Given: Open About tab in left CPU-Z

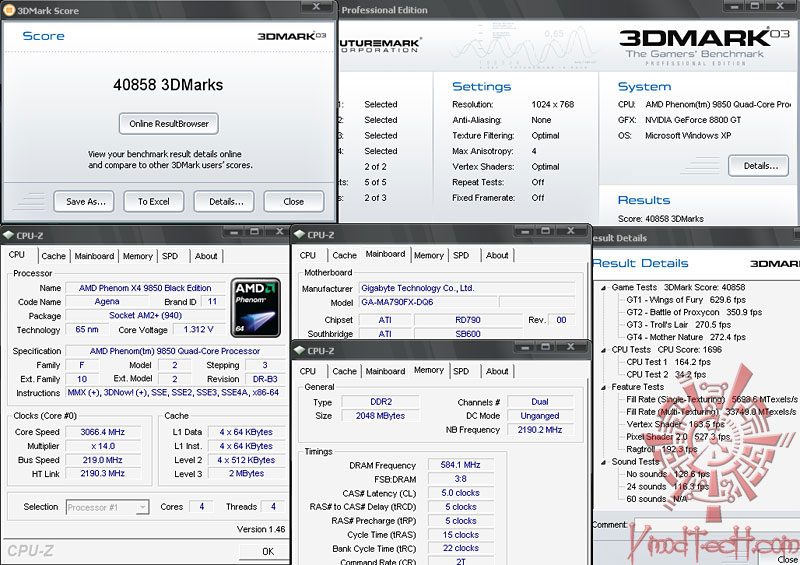Looking at the screenshot, I should click(206, 256).
